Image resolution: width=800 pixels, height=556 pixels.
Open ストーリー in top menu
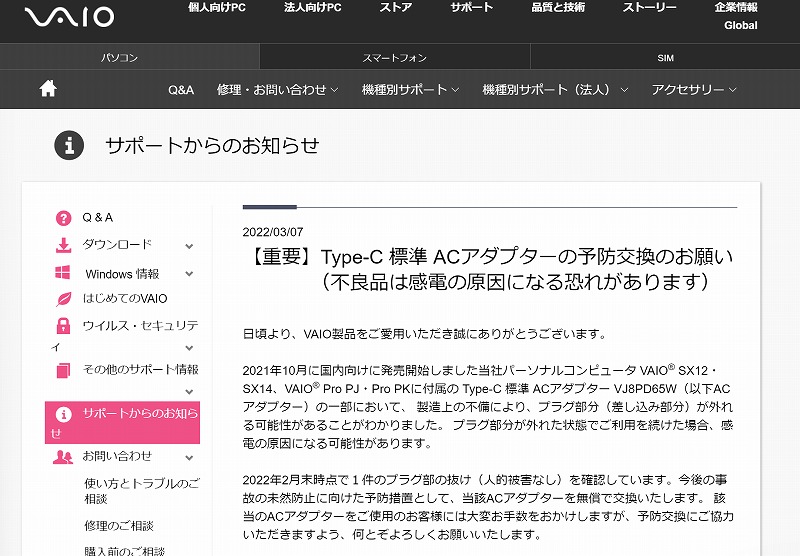pyautogui.click(x=649, y=7)
